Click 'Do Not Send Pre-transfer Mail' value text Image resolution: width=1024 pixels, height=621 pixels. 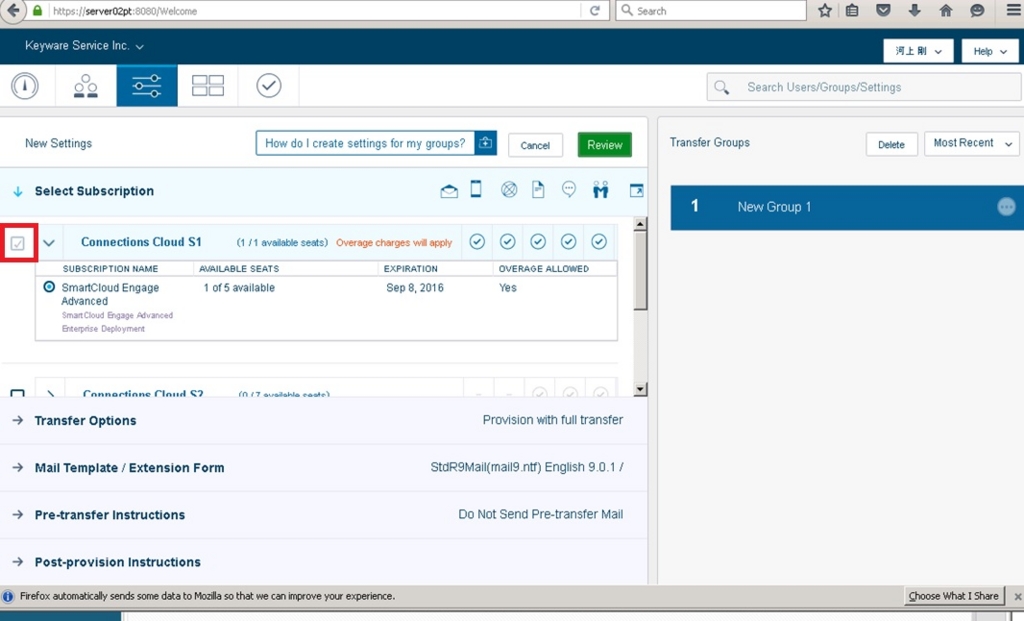[x=540, y=514]
